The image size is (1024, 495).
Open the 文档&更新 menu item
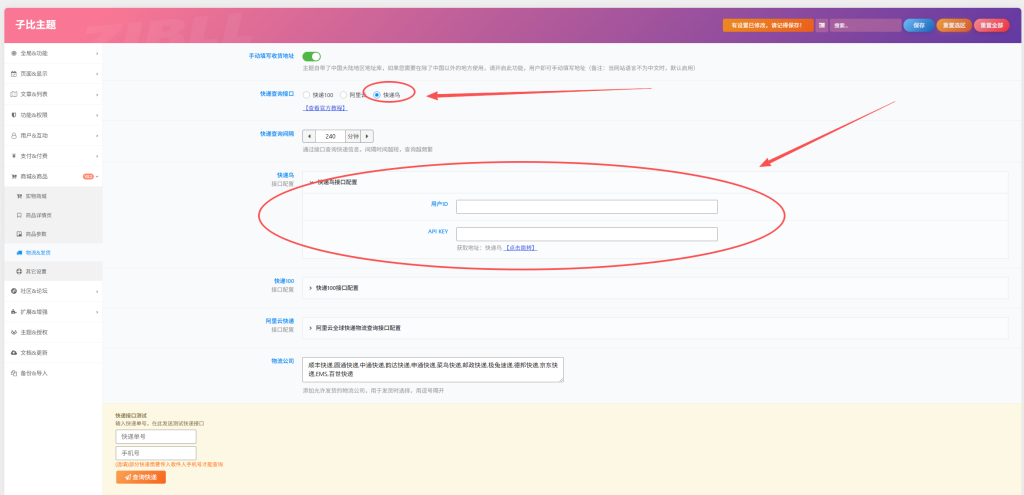pos(54,353)
